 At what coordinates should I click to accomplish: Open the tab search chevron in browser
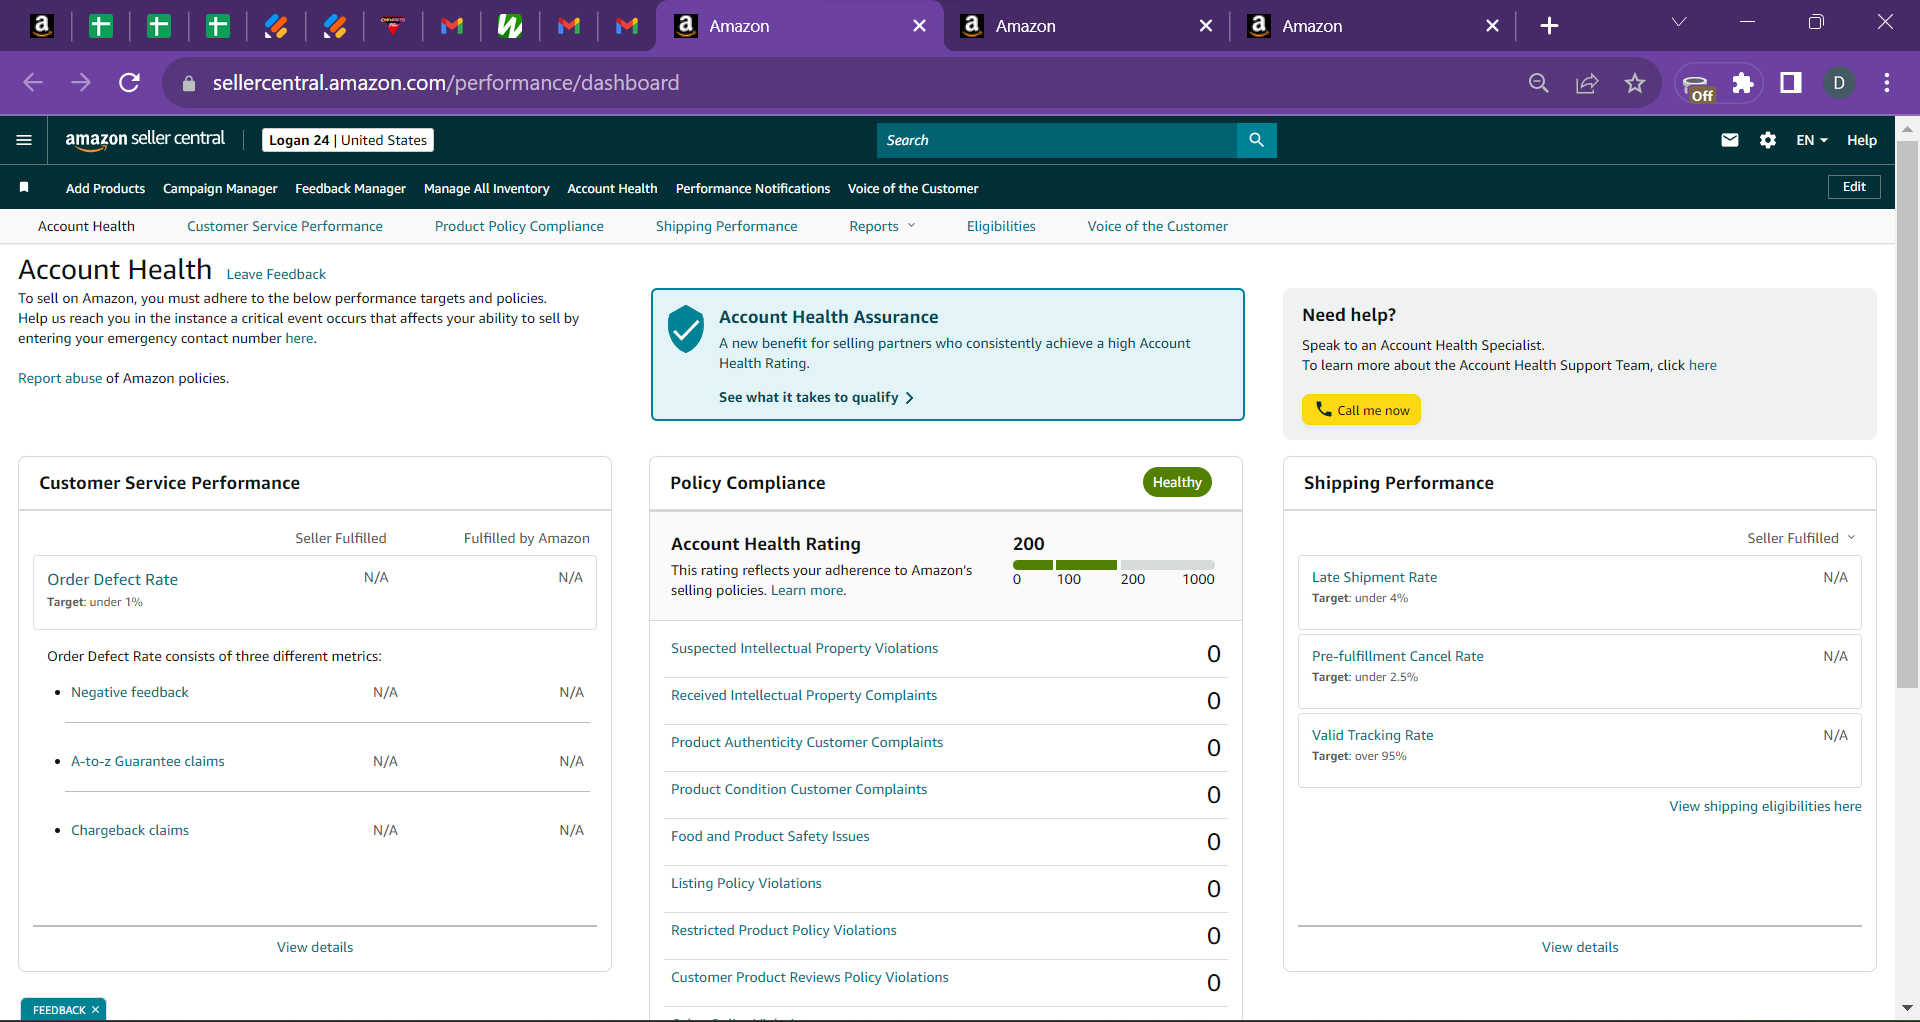pos(1679,23)
